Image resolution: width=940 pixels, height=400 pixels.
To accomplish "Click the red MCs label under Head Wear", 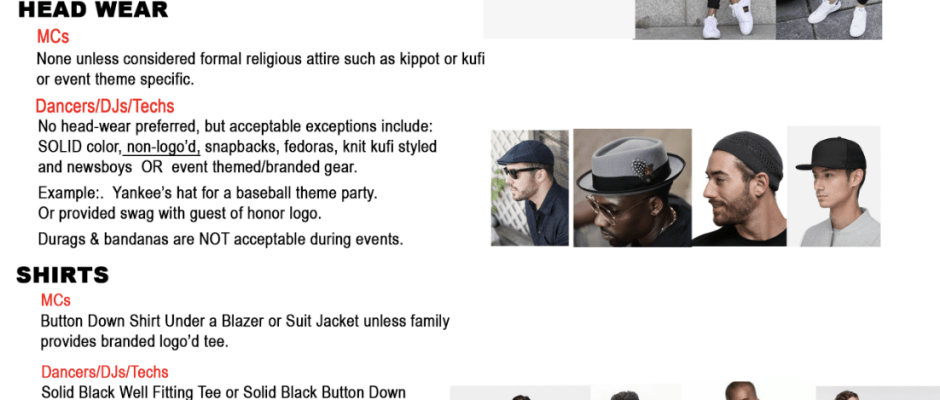I will (53, 37).
